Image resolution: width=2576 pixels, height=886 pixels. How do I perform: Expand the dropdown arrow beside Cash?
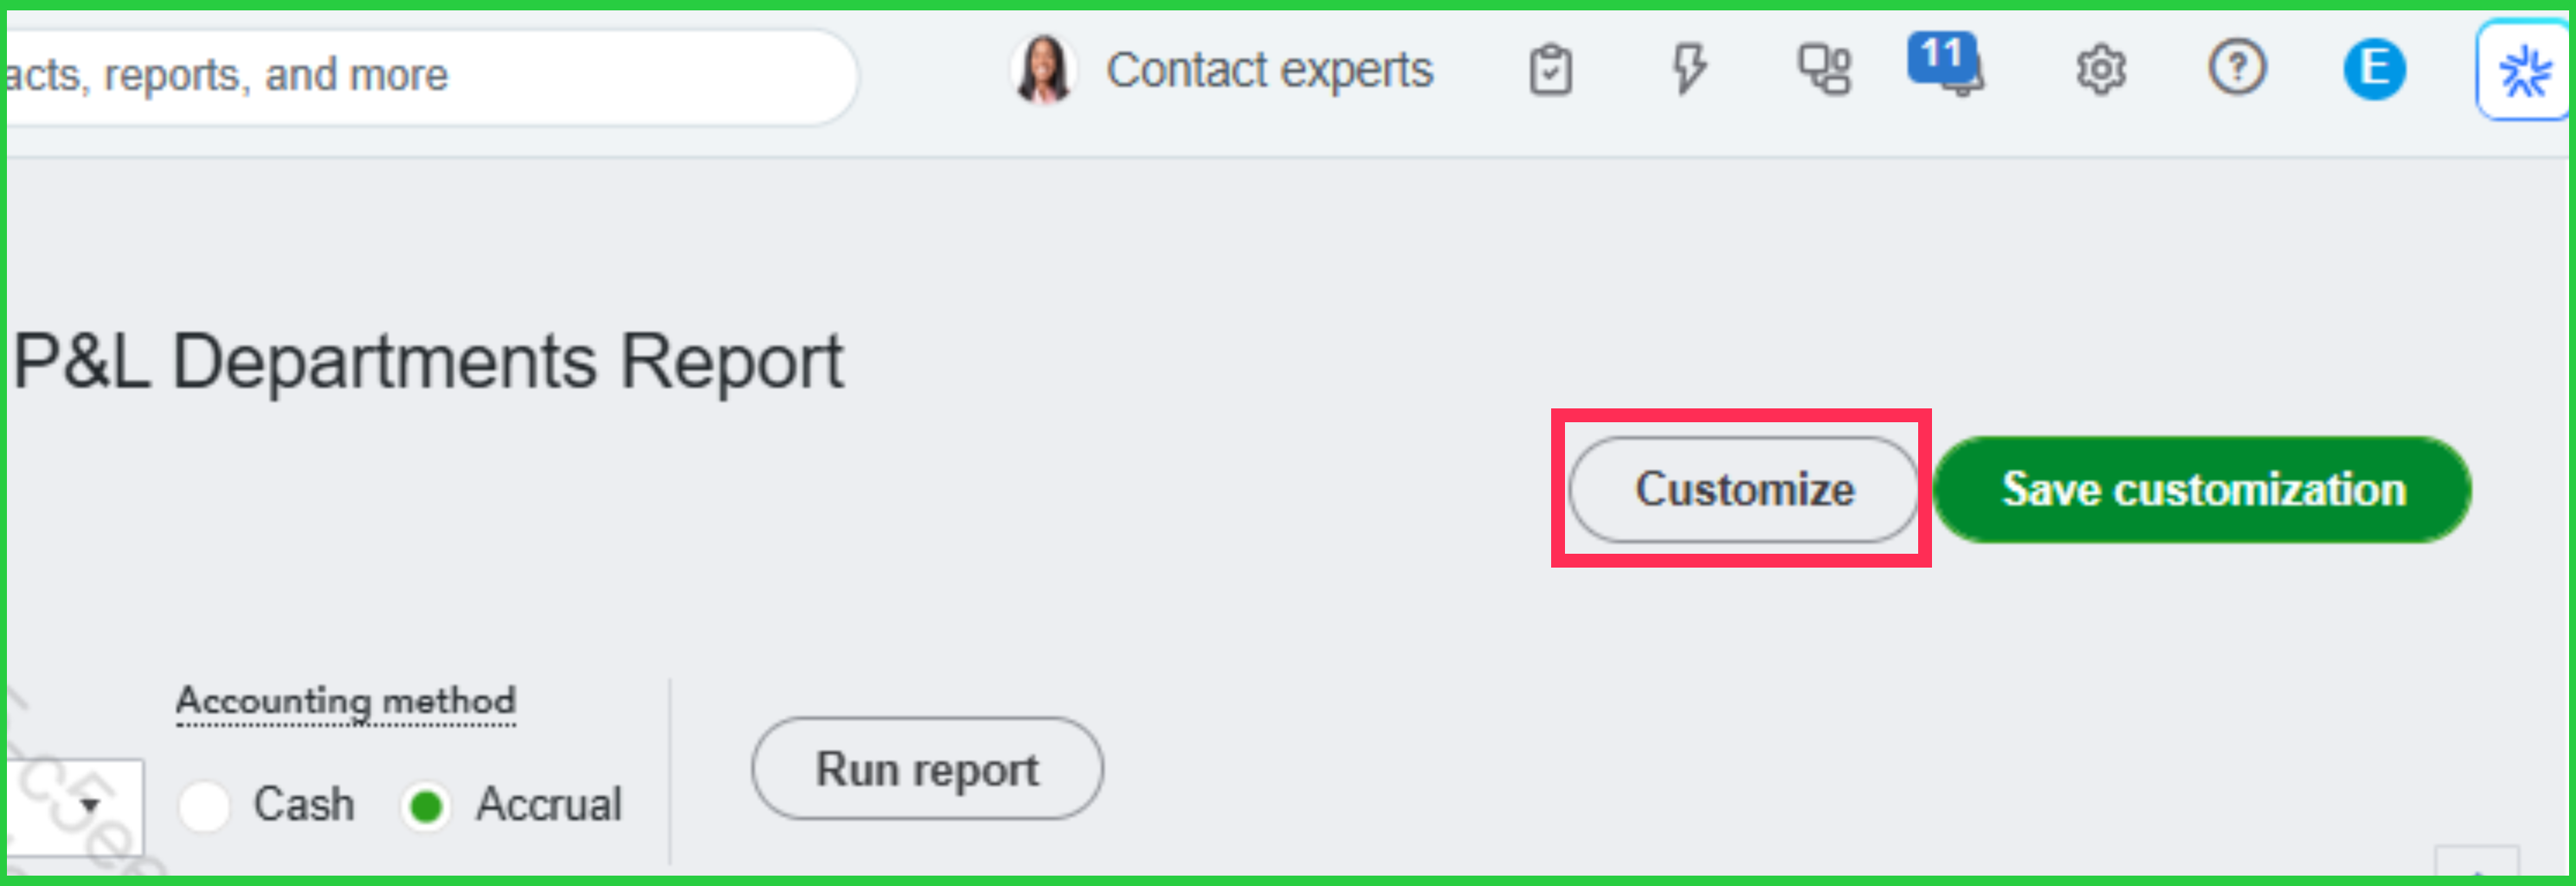pyautogui.click(x=90, y=805)
